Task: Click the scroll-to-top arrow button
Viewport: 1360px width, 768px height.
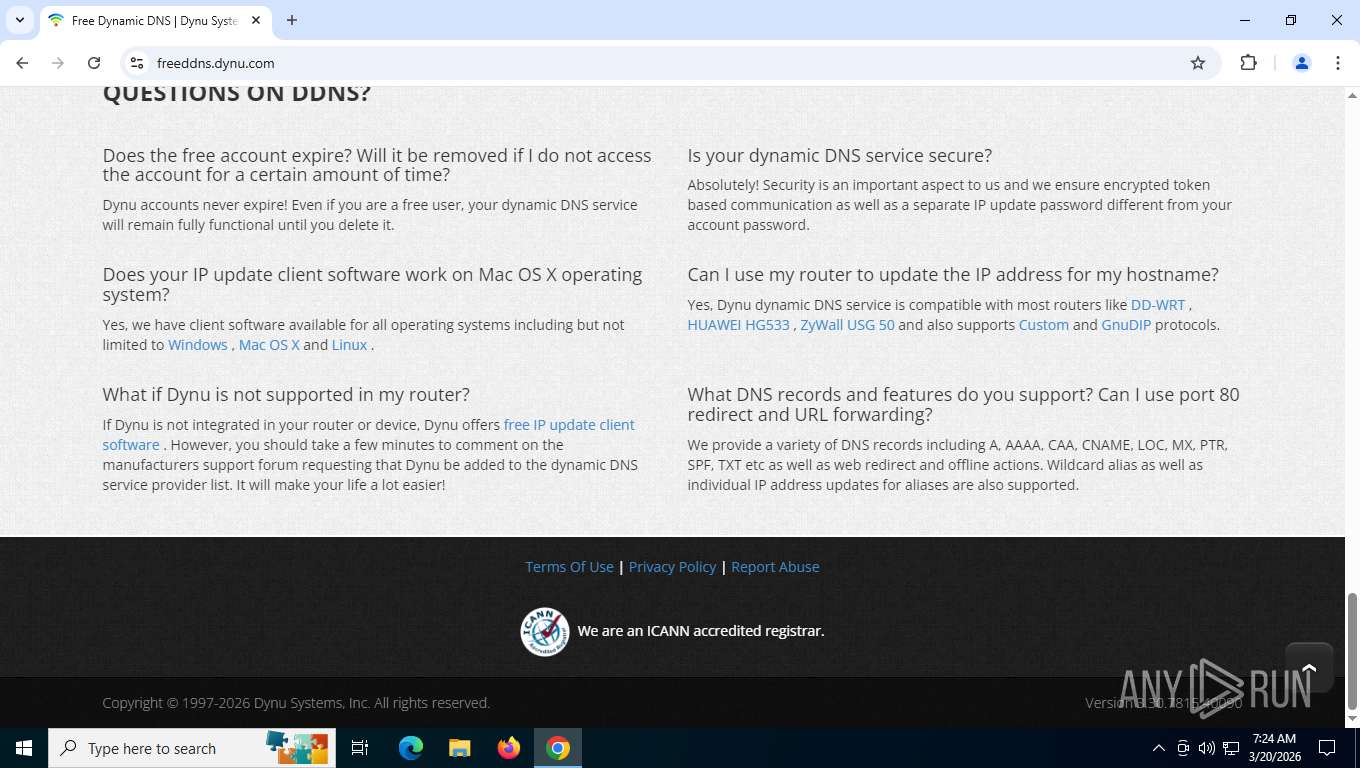Action: pos(1309,668)
